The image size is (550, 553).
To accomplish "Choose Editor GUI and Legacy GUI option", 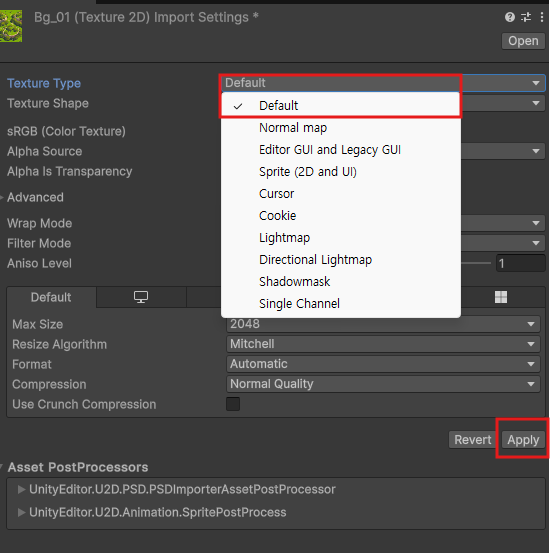I will pyautogui.click(x=341, y=150).
